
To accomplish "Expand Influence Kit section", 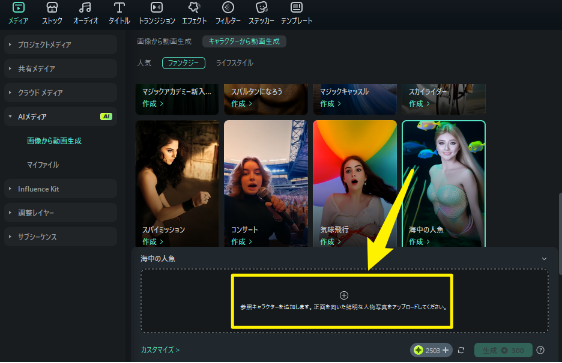I will point(61,189).
